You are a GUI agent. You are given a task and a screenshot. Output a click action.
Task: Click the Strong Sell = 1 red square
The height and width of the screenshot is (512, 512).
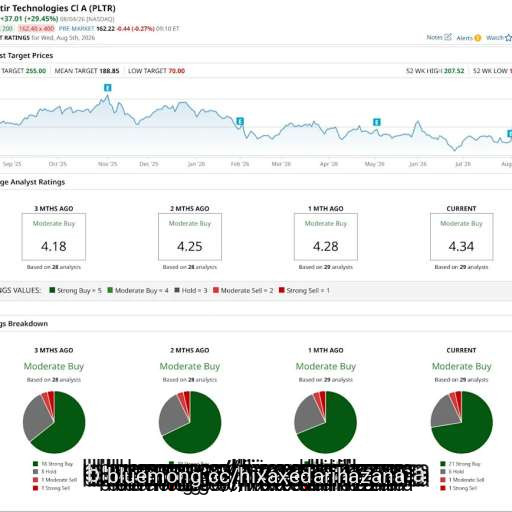tap(281, 290)
